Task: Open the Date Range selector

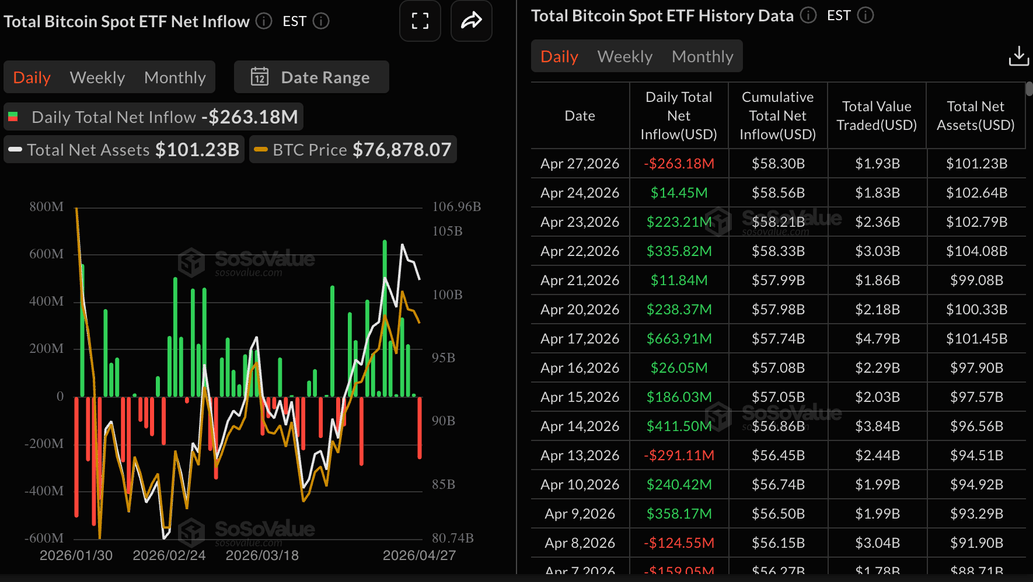Action: (x=311, y=77)
